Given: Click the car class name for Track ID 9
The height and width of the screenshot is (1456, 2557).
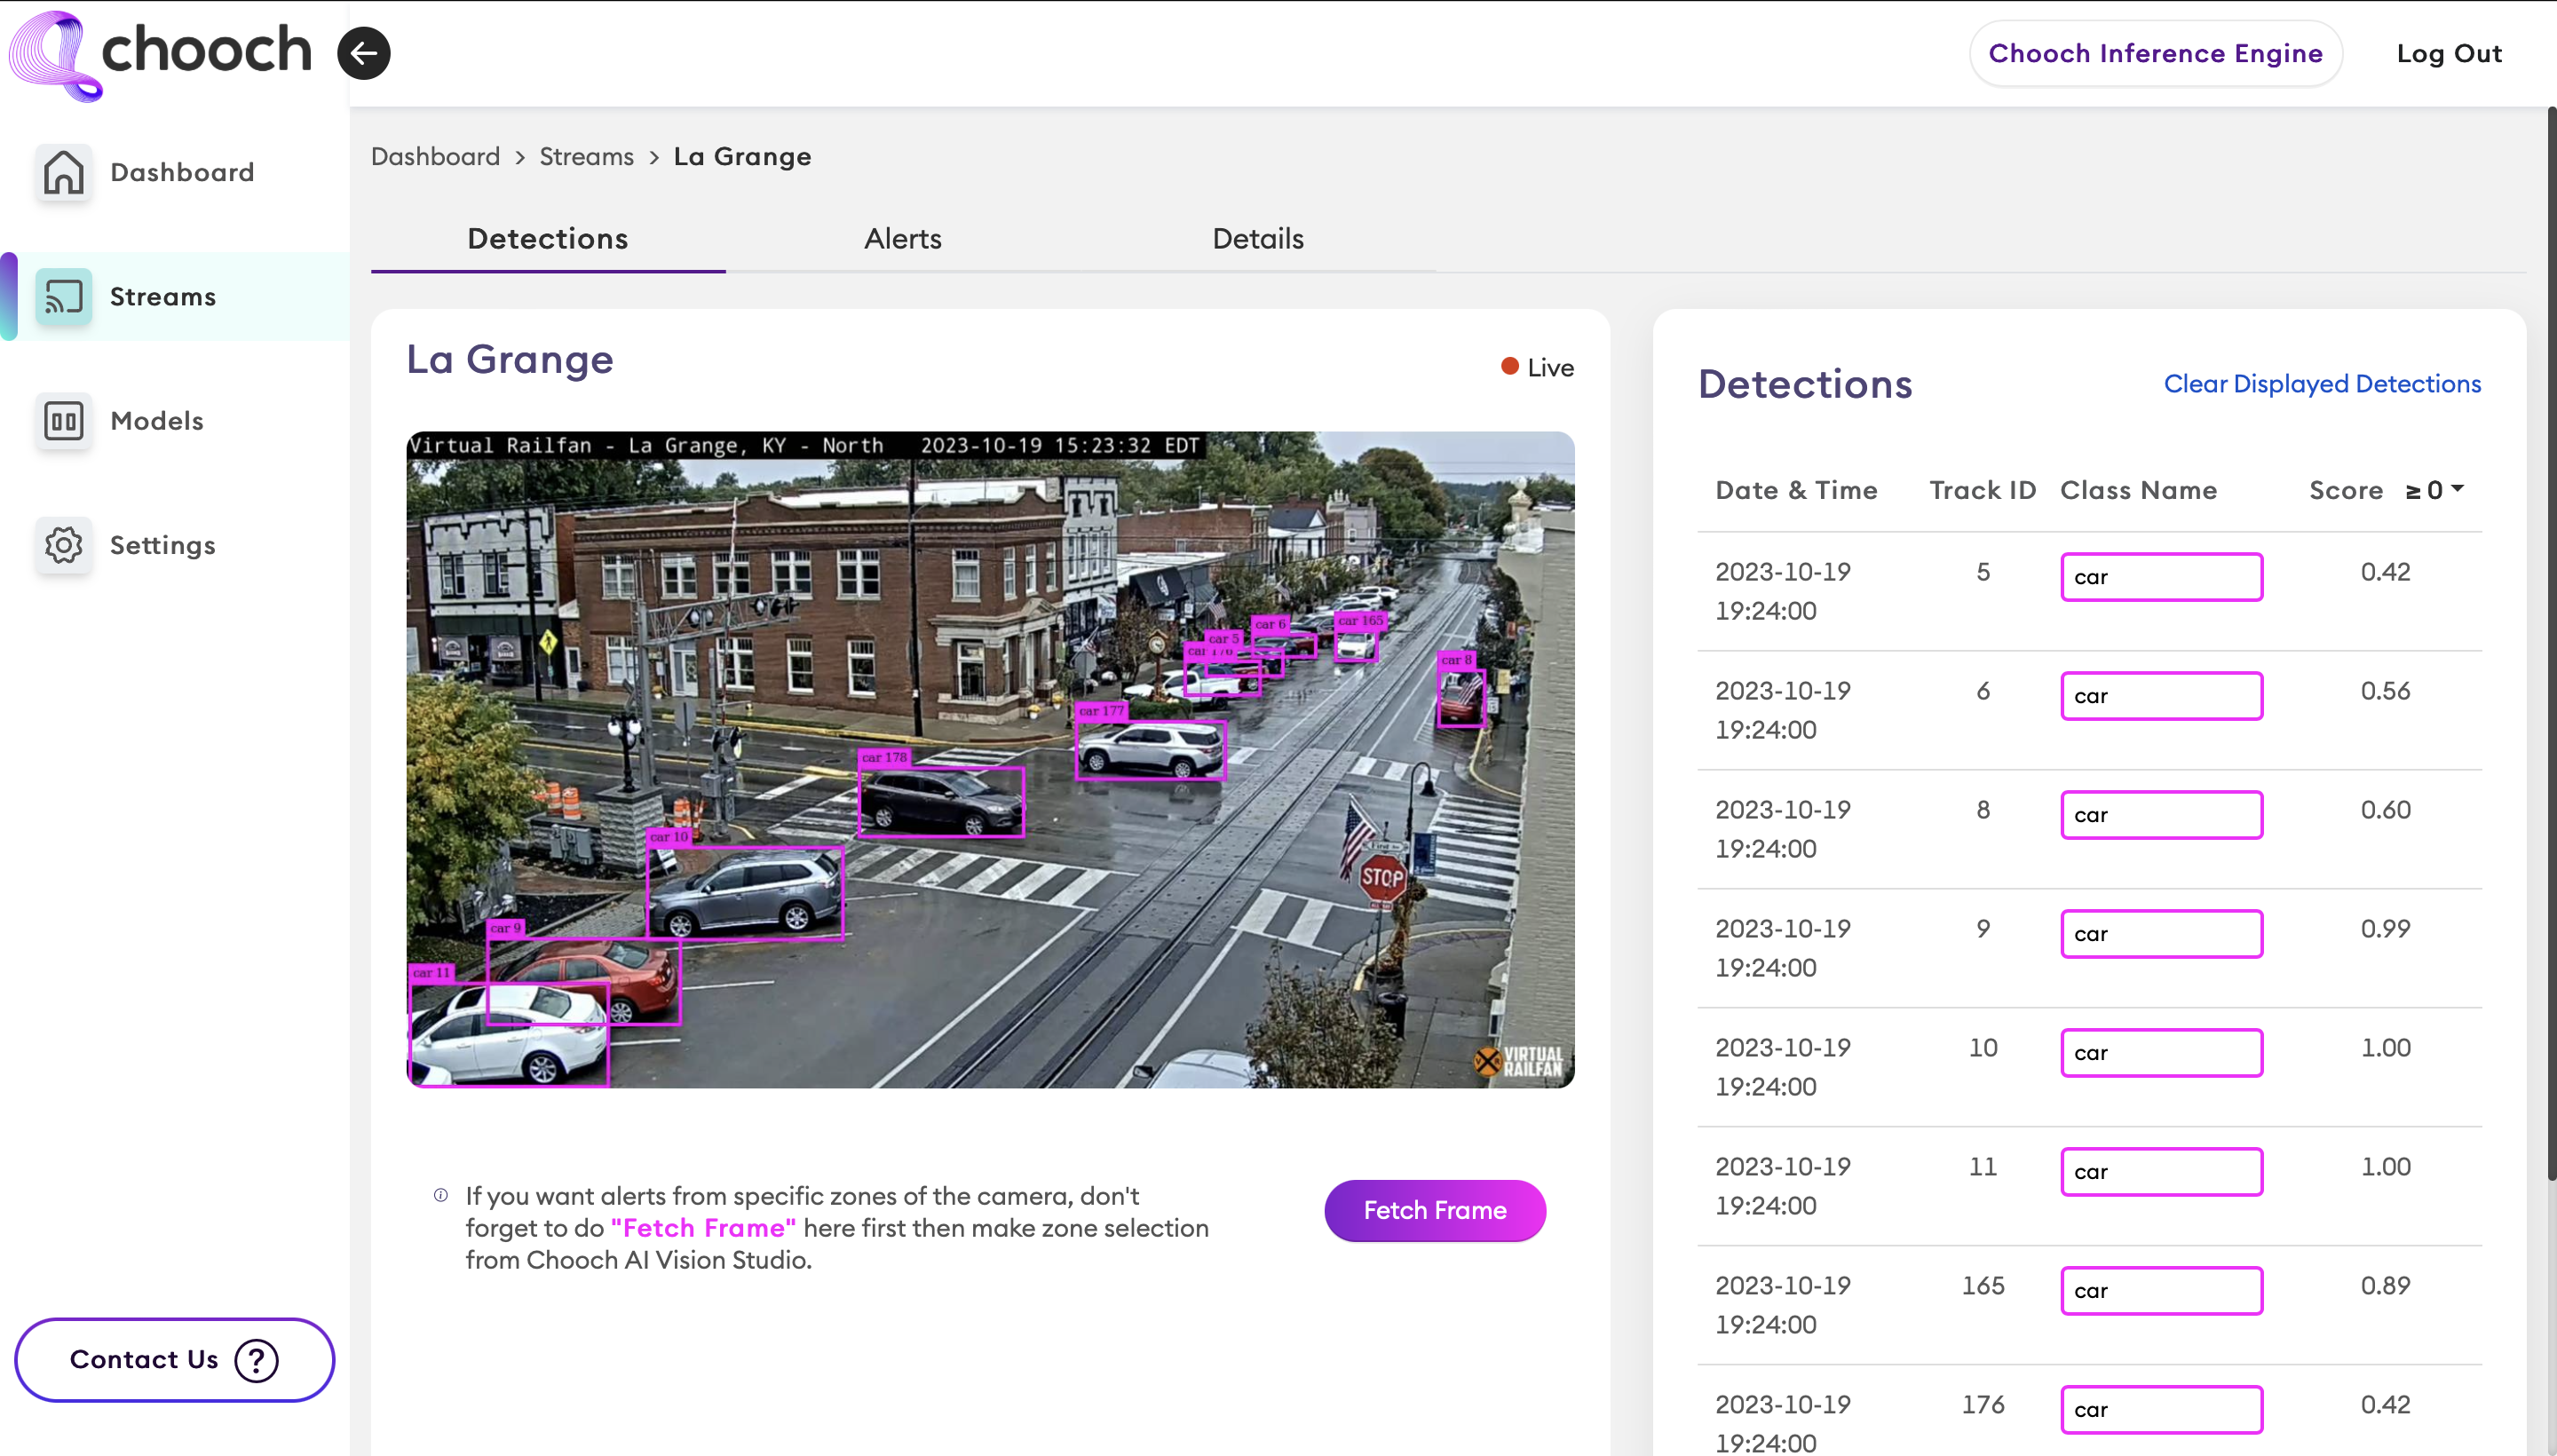Looking at the screenshot, I should 2160,932.
